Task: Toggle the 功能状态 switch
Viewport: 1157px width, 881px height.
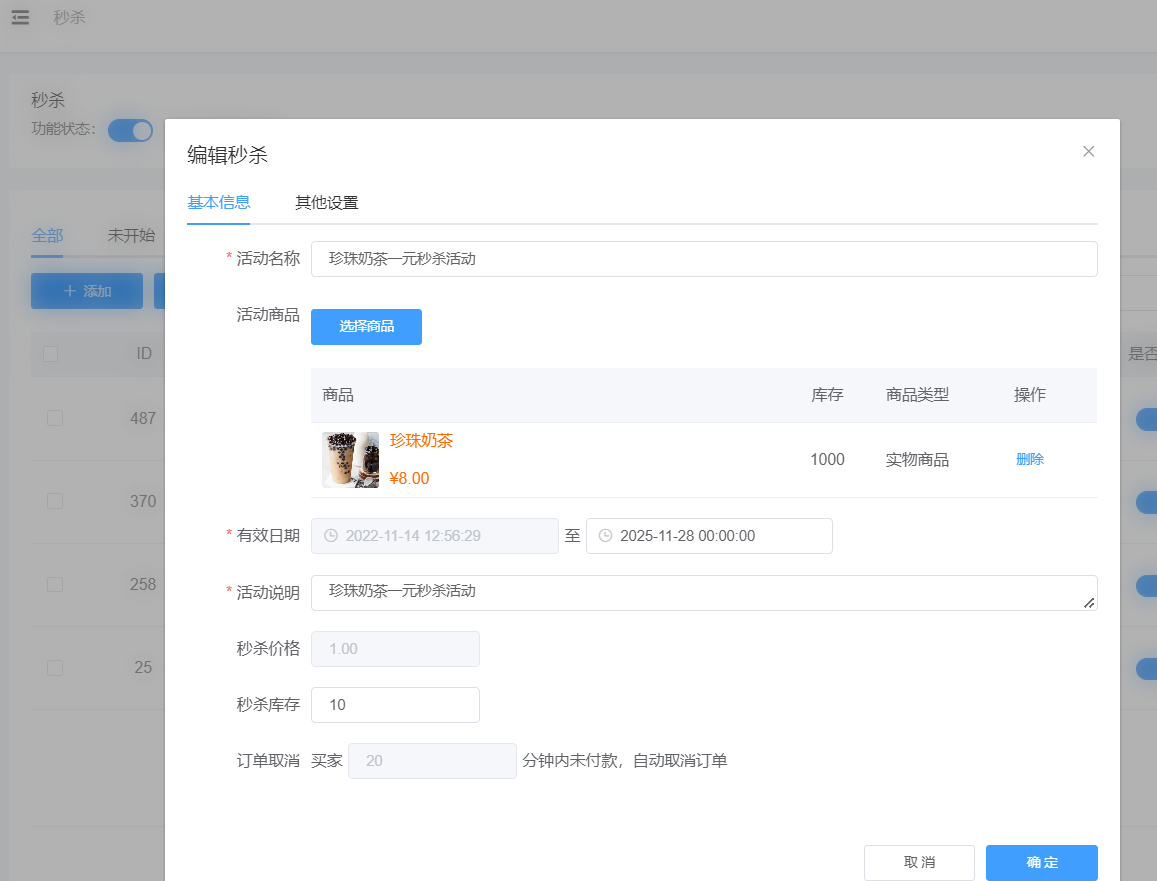Action: pos(130,130)
